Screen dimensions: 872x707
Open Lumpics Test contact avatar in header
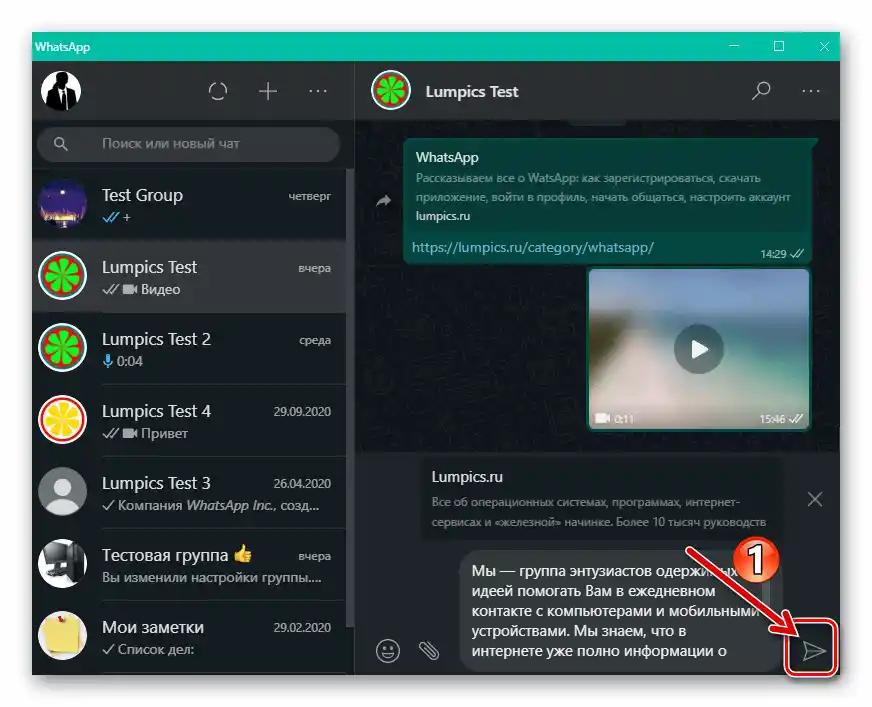391,91
